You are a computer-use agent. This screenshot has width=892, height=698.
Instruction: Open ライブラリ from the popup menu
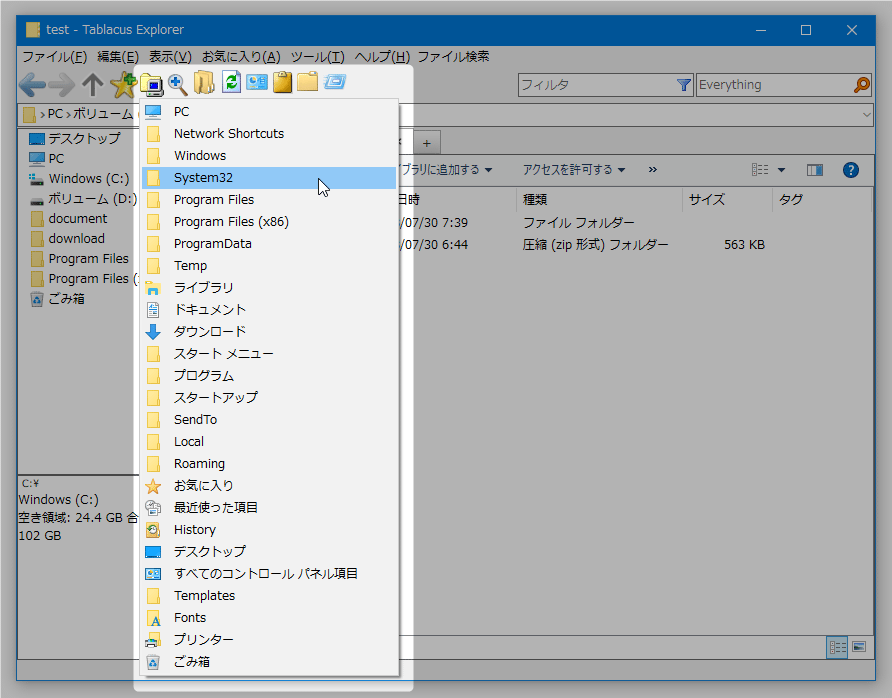point(269,288)
